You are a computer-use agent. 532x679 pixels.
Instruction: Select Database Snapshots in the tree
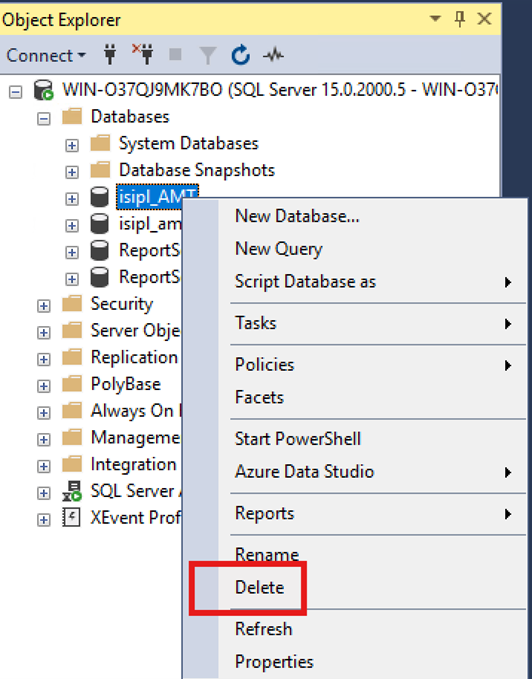click(x=197, y=170)
